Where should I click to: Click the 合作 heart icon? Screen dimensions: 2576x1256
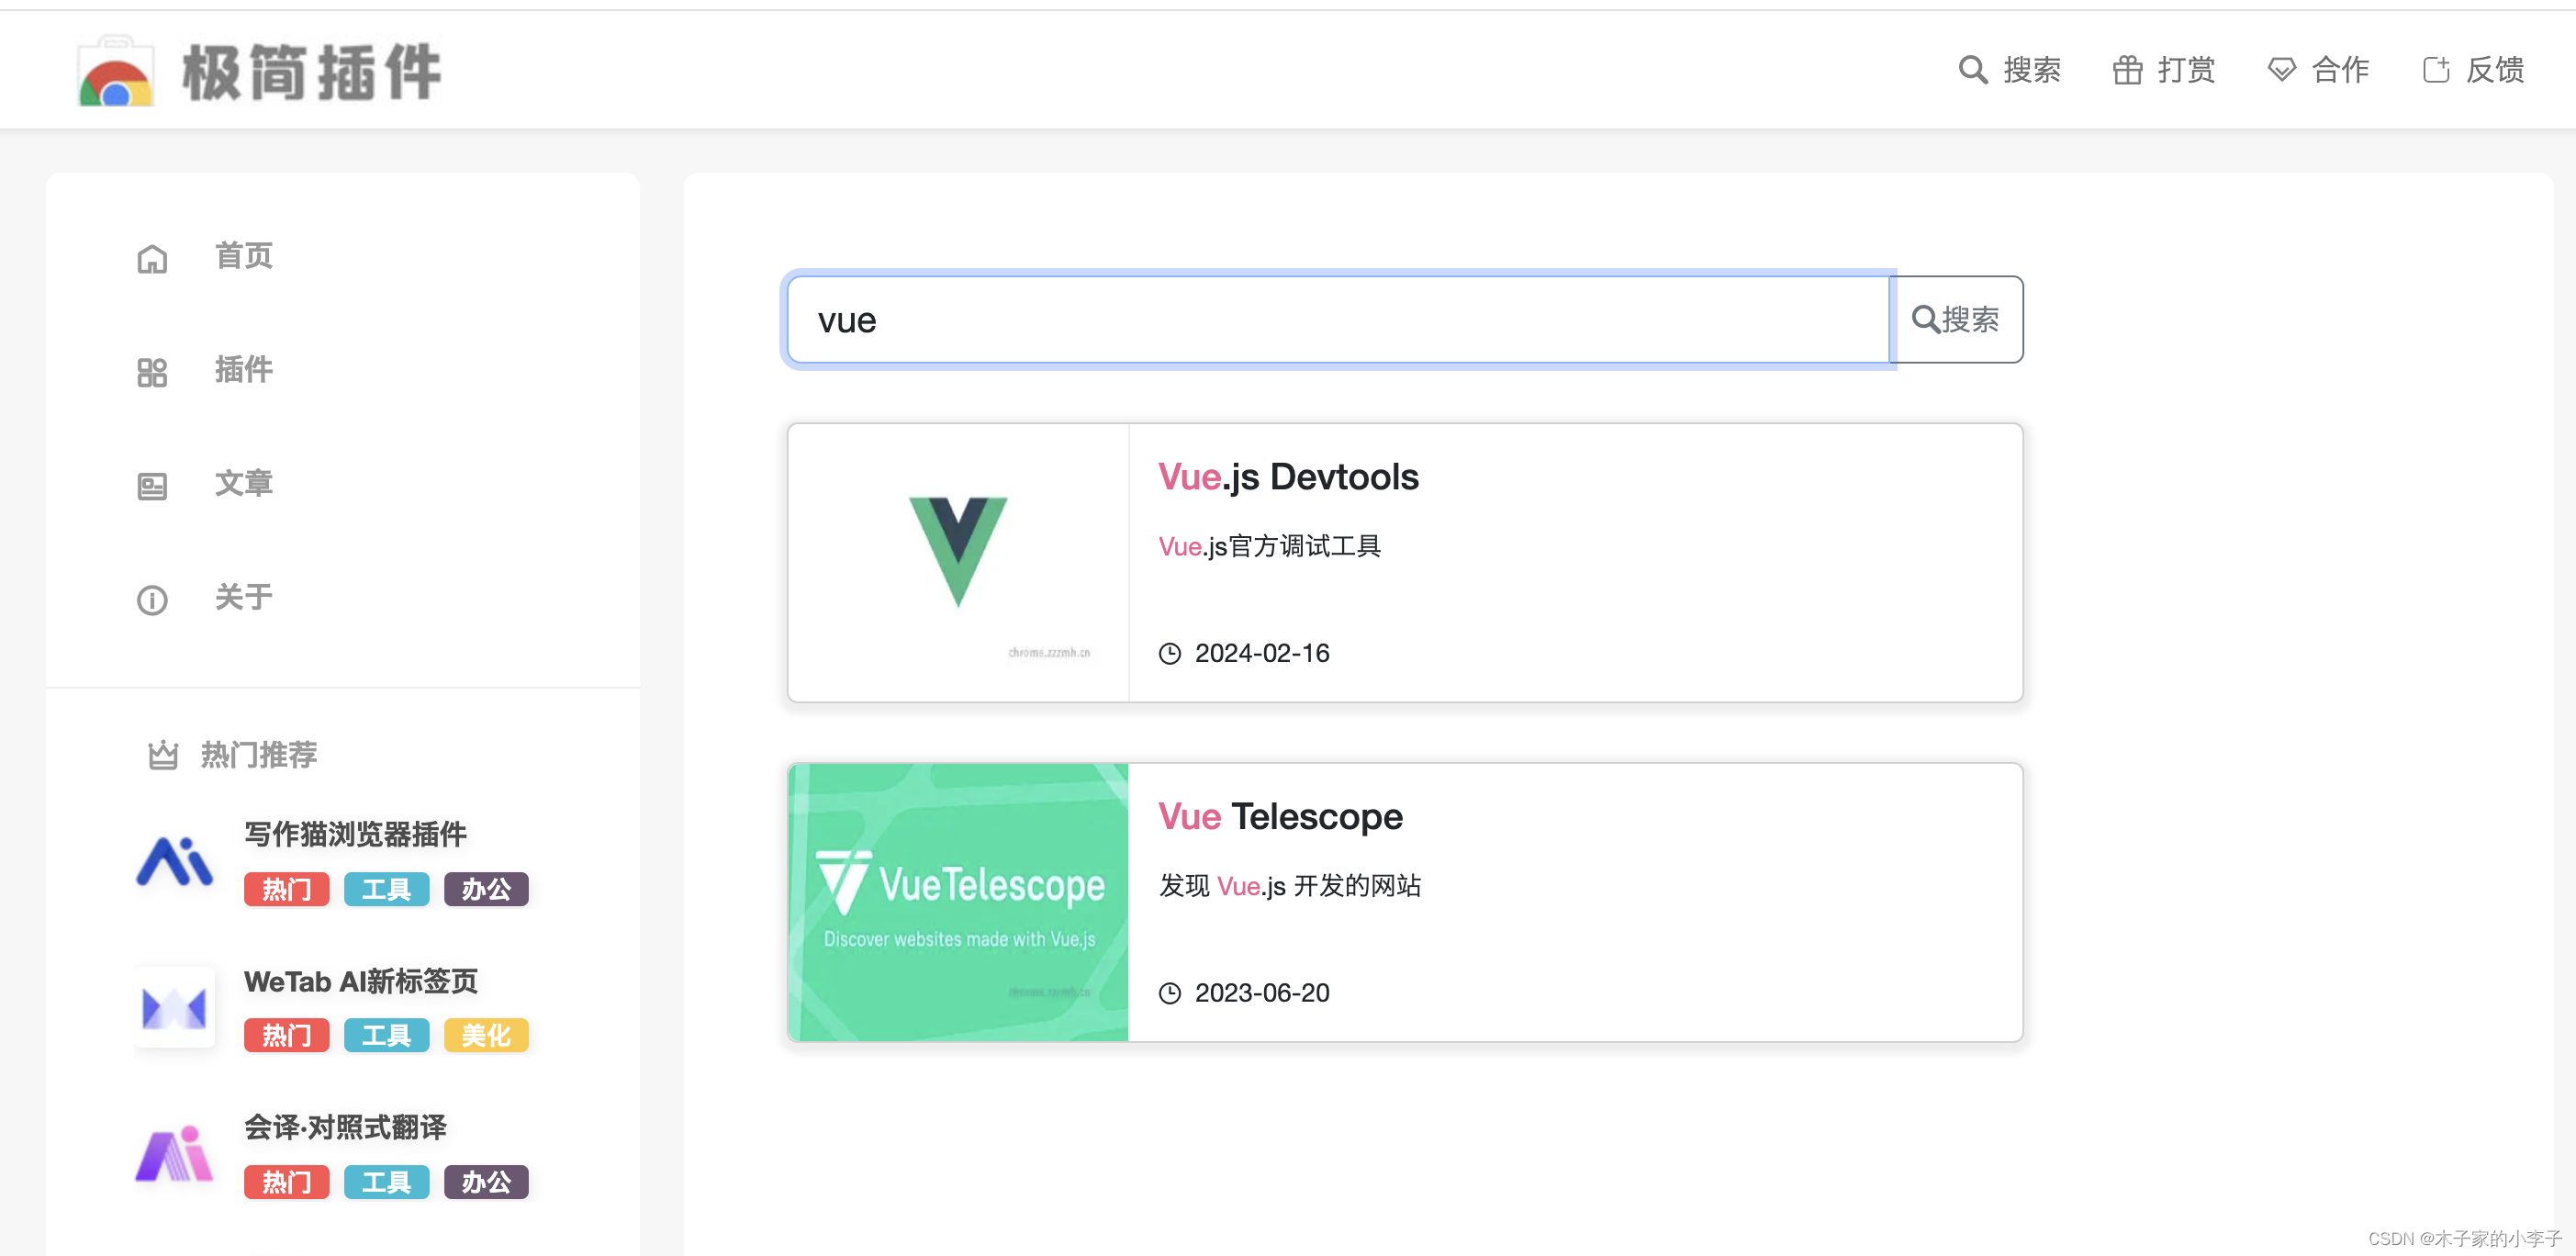click(2281, 70)
